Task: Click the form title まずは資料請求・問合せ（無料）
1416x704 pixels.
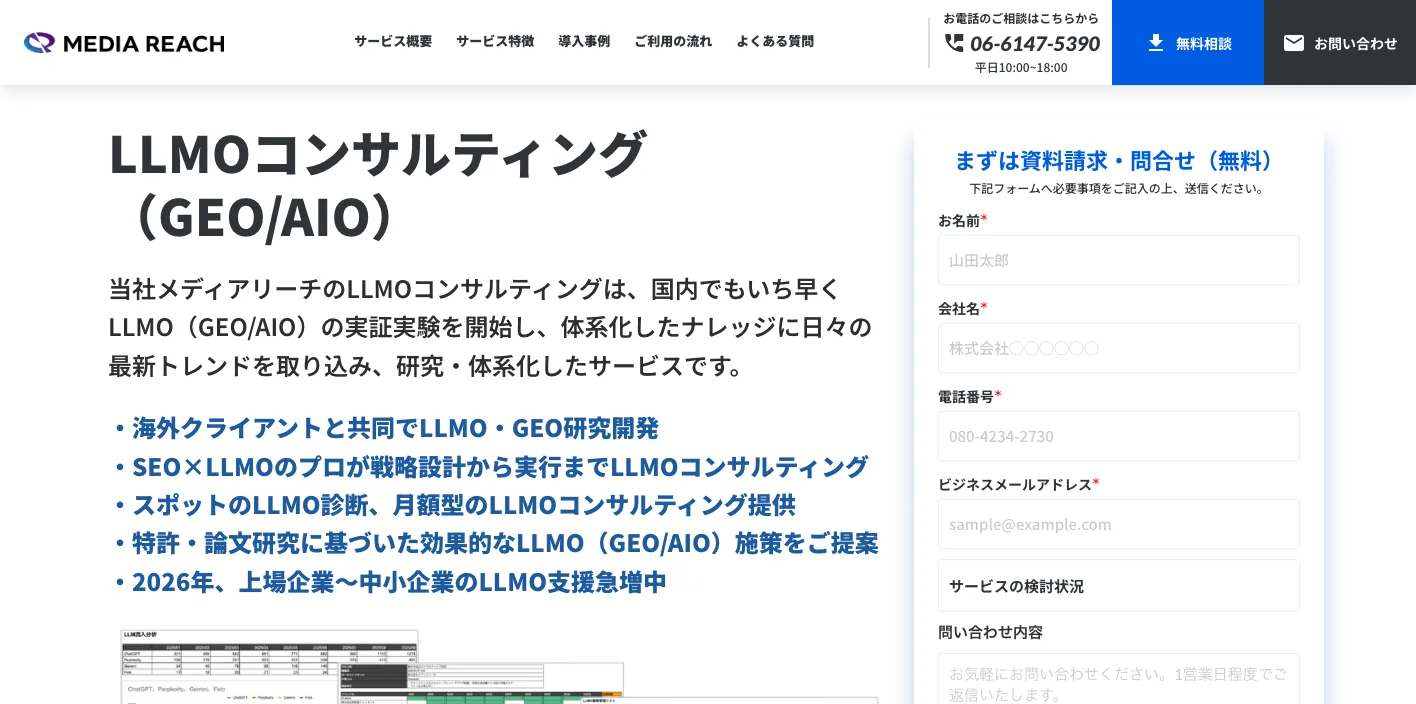Action: 1118,160
